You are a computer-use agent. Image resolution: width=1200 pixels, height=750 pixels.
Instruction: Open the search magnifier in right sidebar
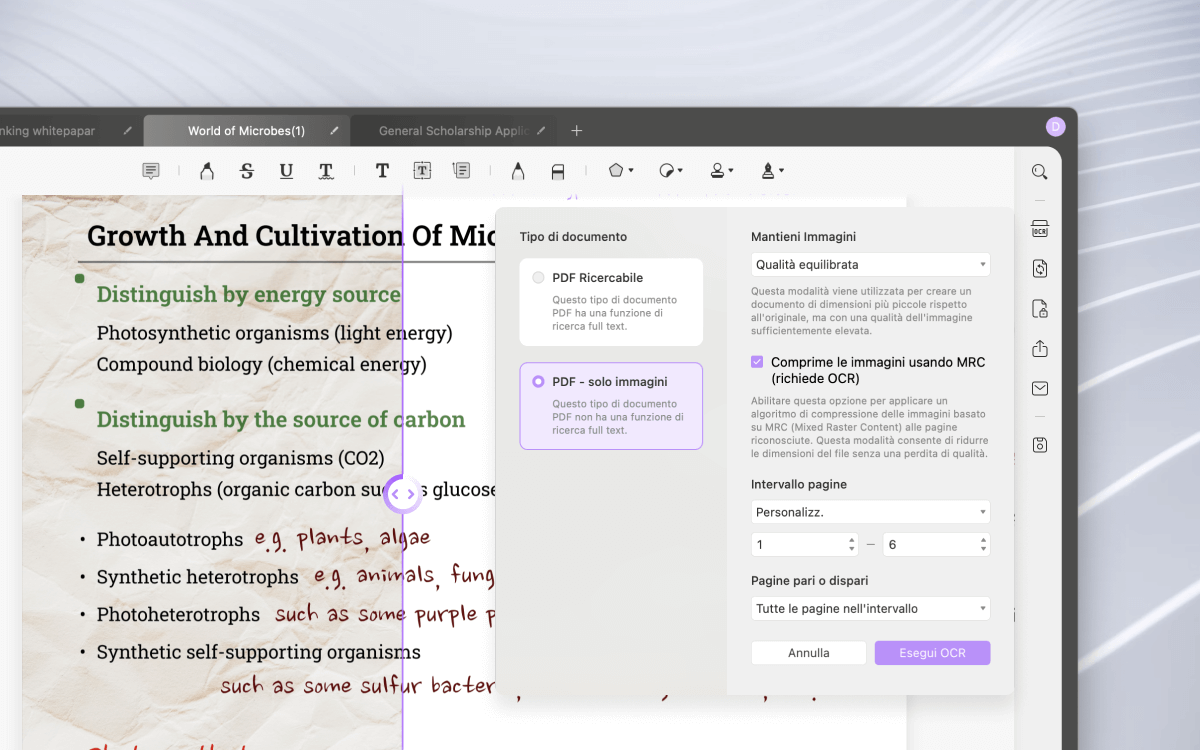(x=1040, y=172)
